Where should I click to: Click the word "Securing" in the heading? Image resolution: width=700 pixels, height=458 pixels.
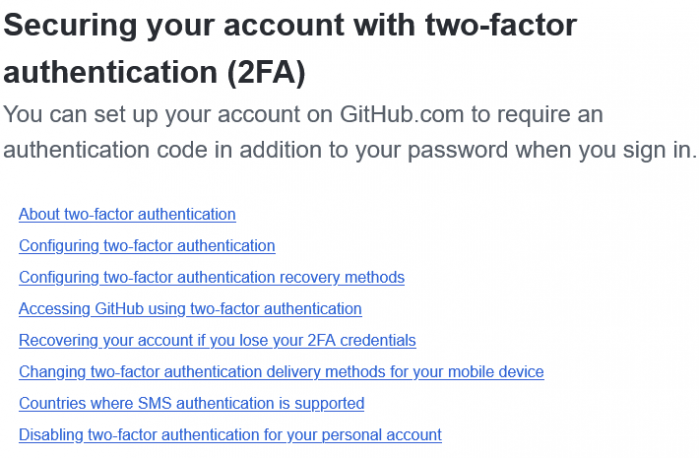coord(70,26)
